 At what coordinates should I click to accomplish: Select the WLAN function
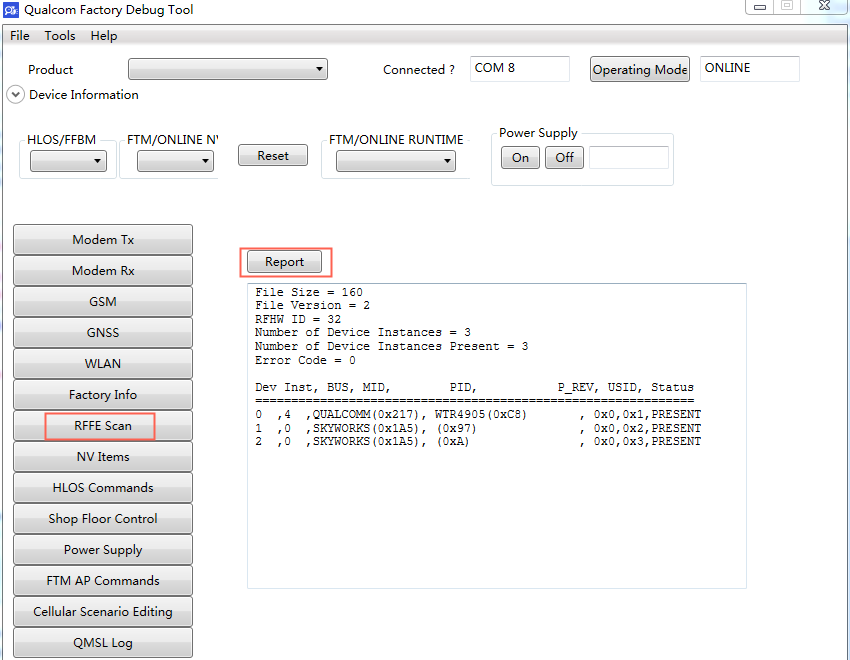click(x=102, y=363)
